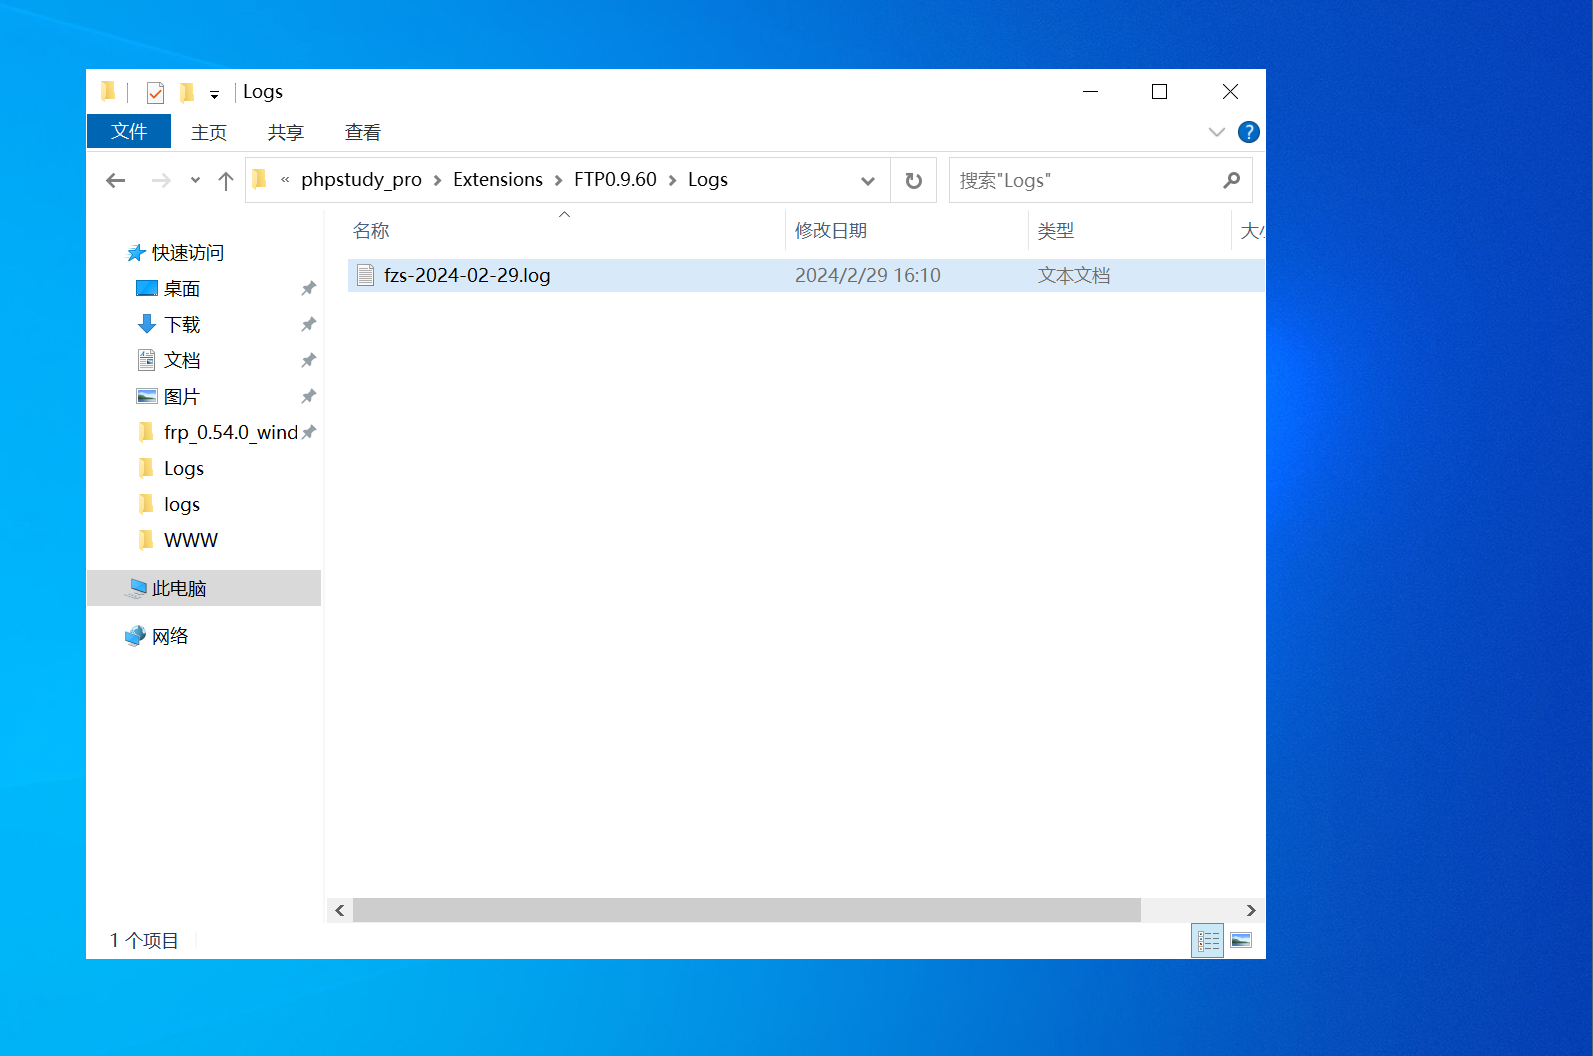Click the folder icon in address bar
The height and width of the screenshot is (1056, 1593).
(260, 180)
